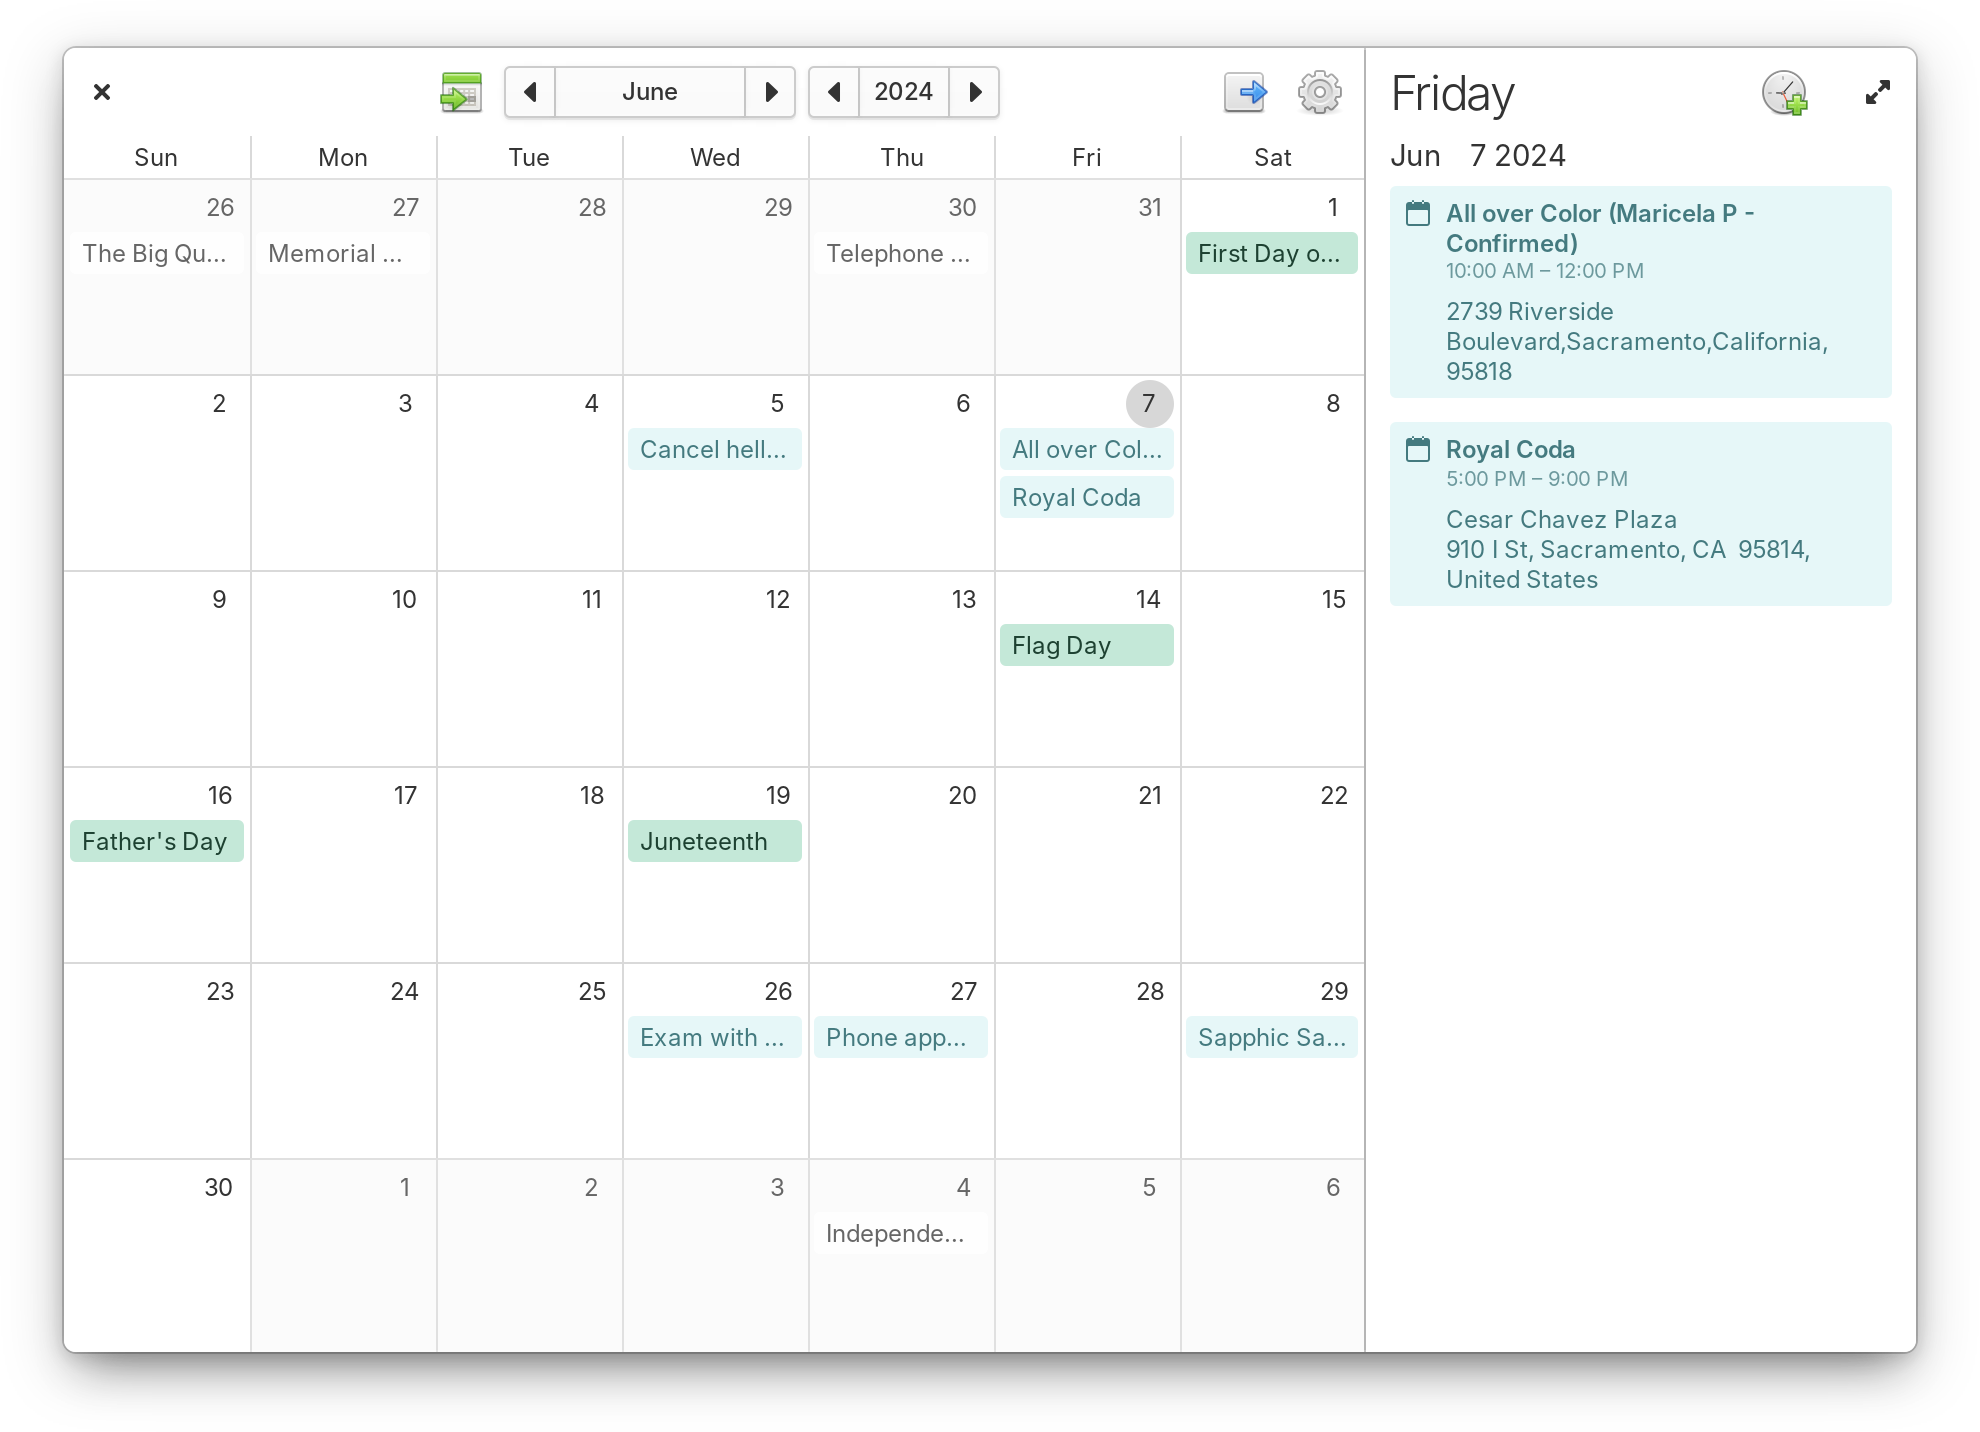The height and width of the screenshot is (1432, 1980).
Task: Click the Exam with... event on June 26
Action: point(713,1037)
